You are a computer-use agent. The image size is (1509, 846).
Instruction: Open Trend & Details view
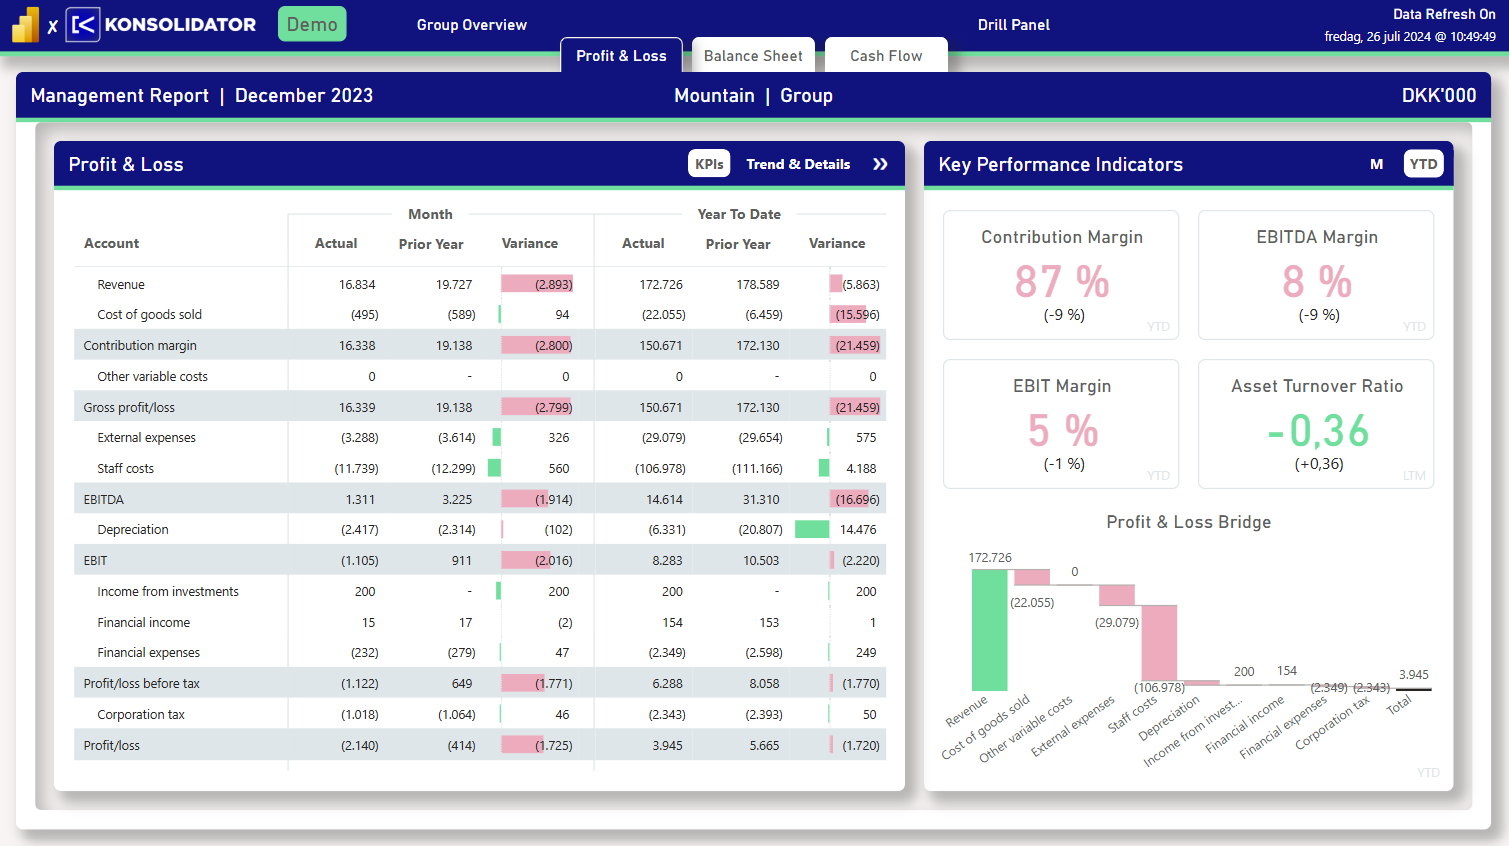click(798, 164)
